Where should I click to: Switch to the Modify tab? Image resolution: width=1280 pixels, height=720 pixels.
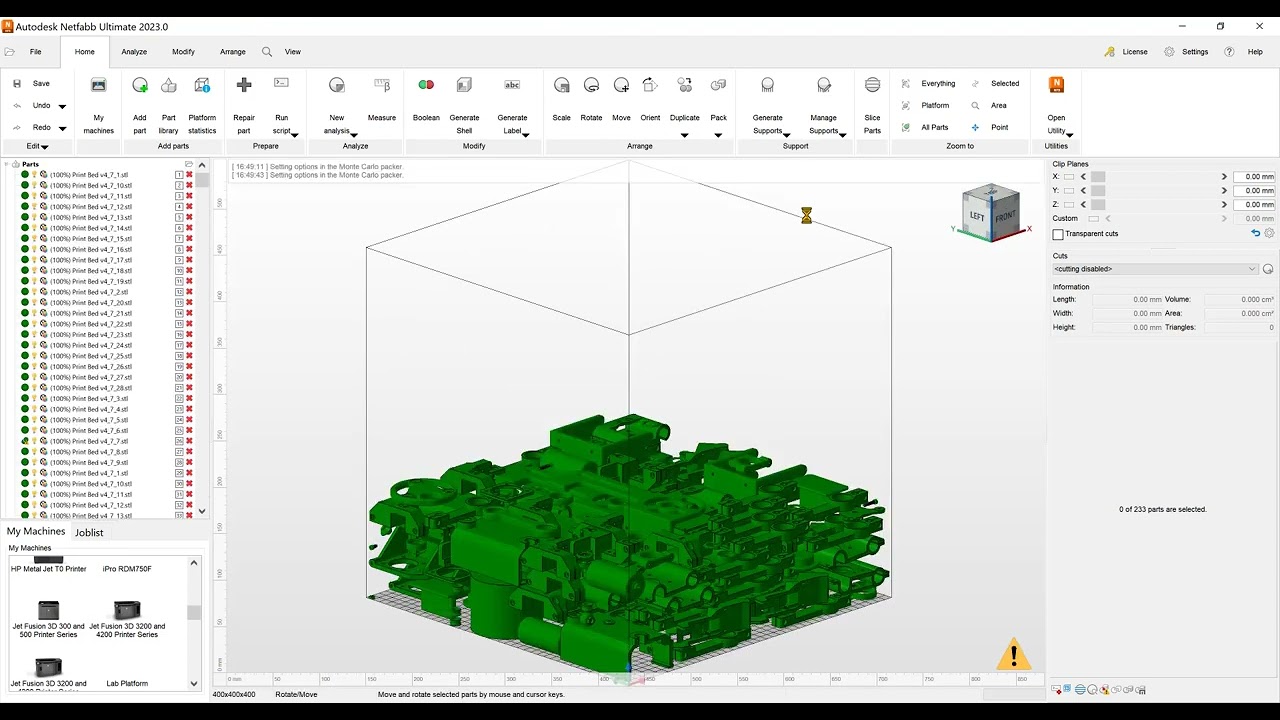pyautogui.click(x=183, y=52)
